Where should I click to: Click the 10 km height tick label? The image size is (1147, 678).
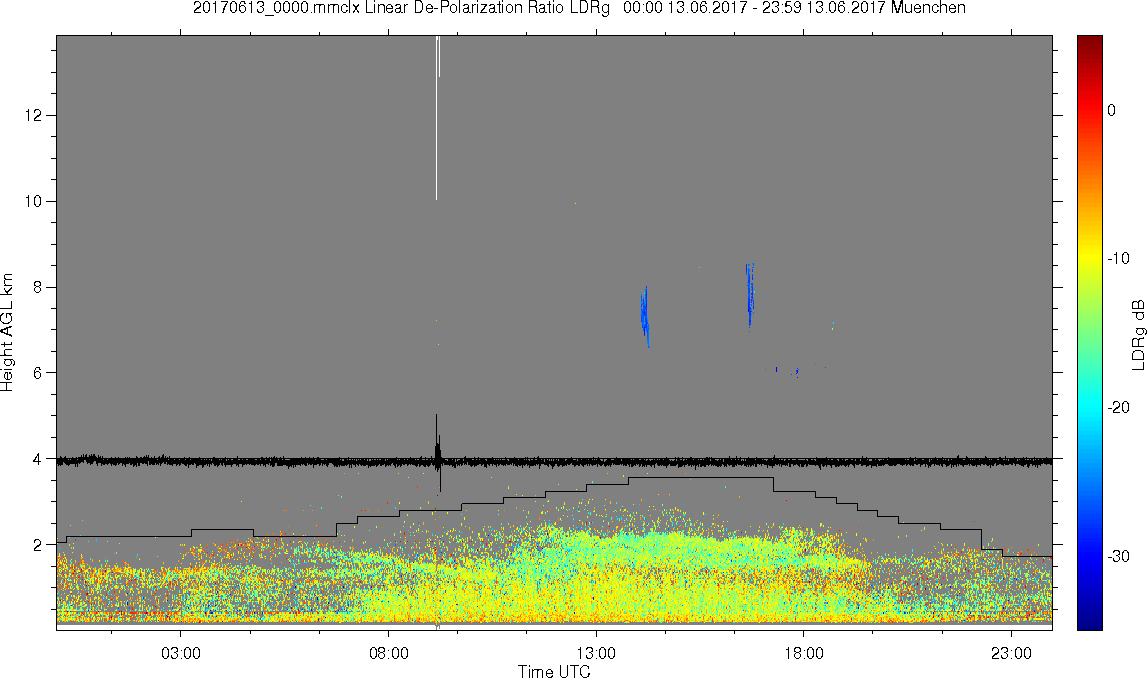32,201
